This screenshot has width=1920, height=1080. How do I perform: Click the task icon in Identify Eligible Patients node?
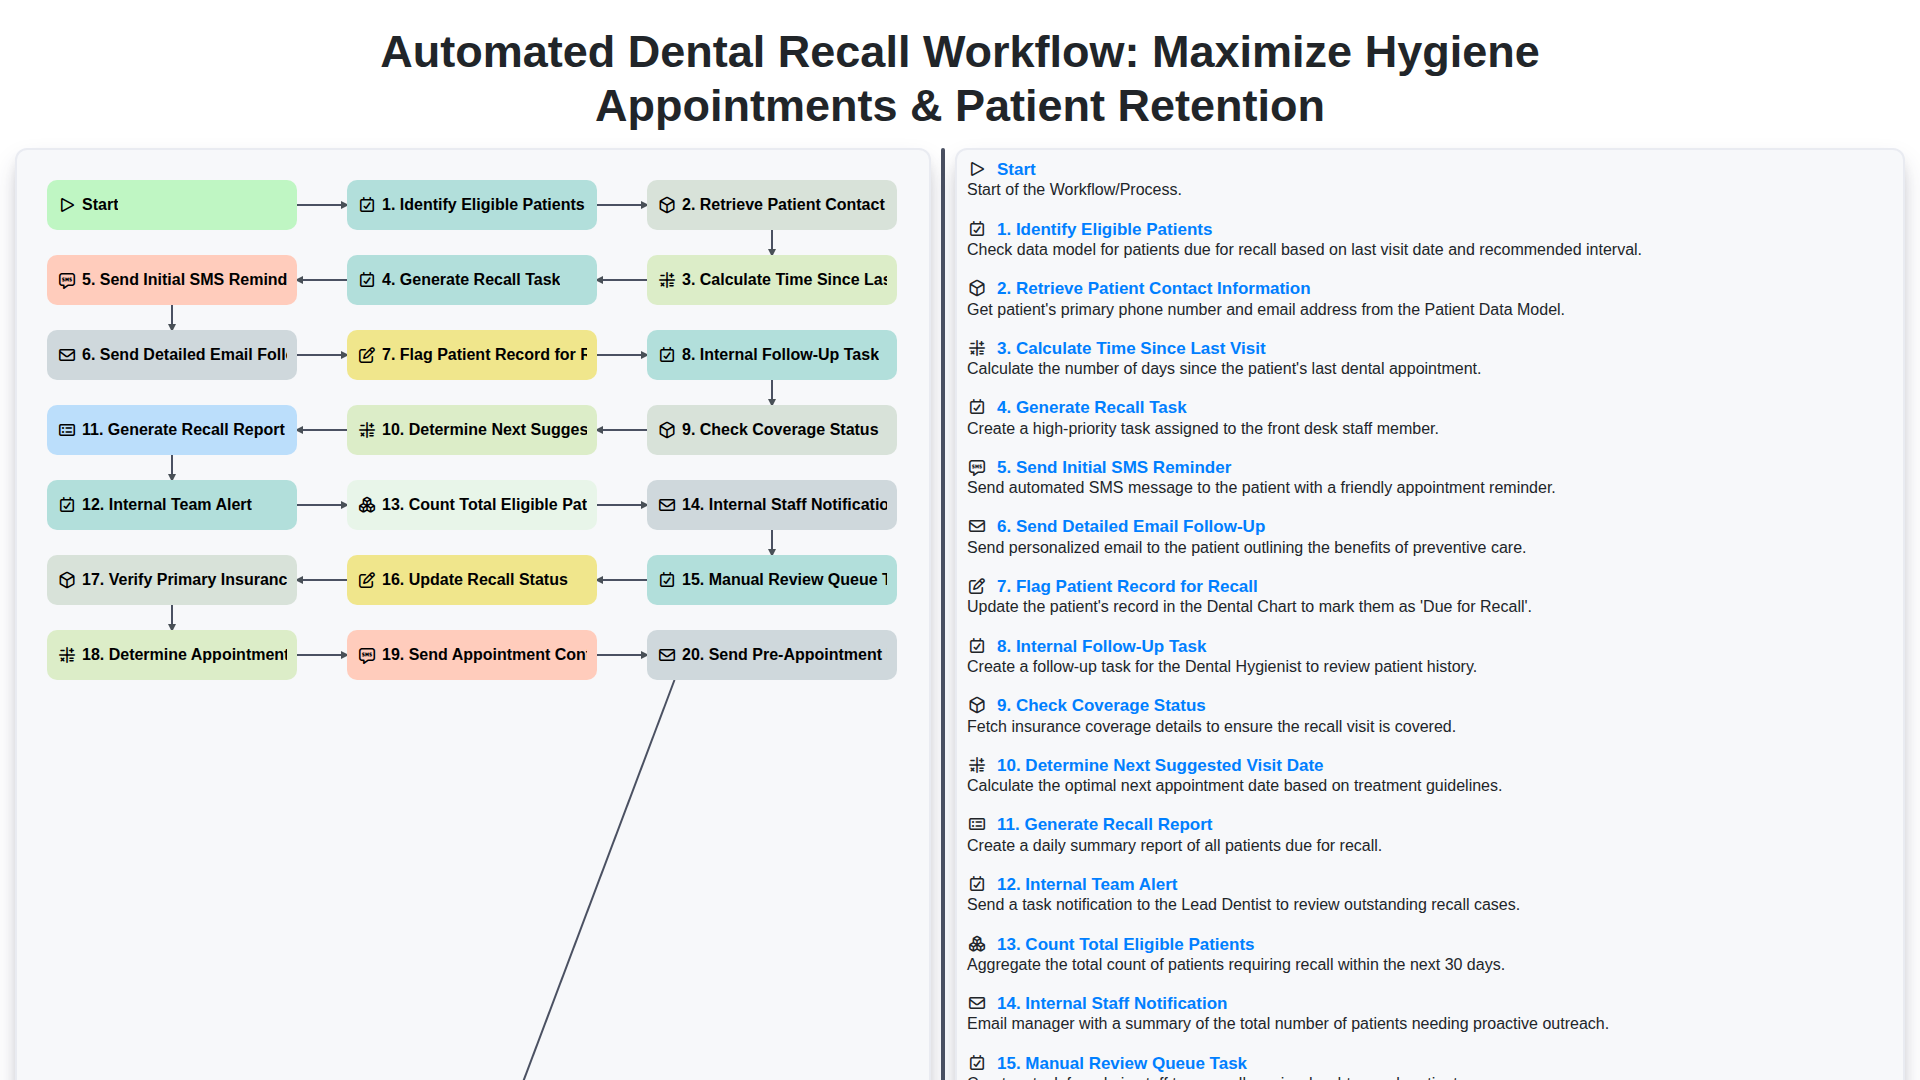367,205
